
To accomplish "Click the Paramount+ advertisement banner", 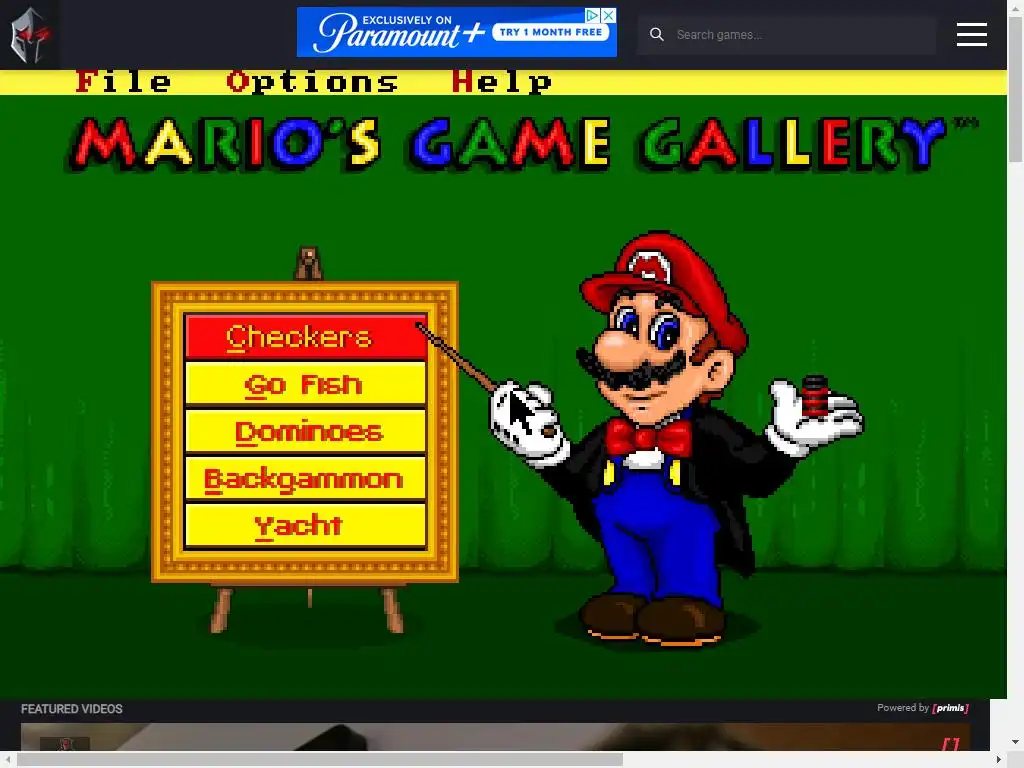I will 456,32.
